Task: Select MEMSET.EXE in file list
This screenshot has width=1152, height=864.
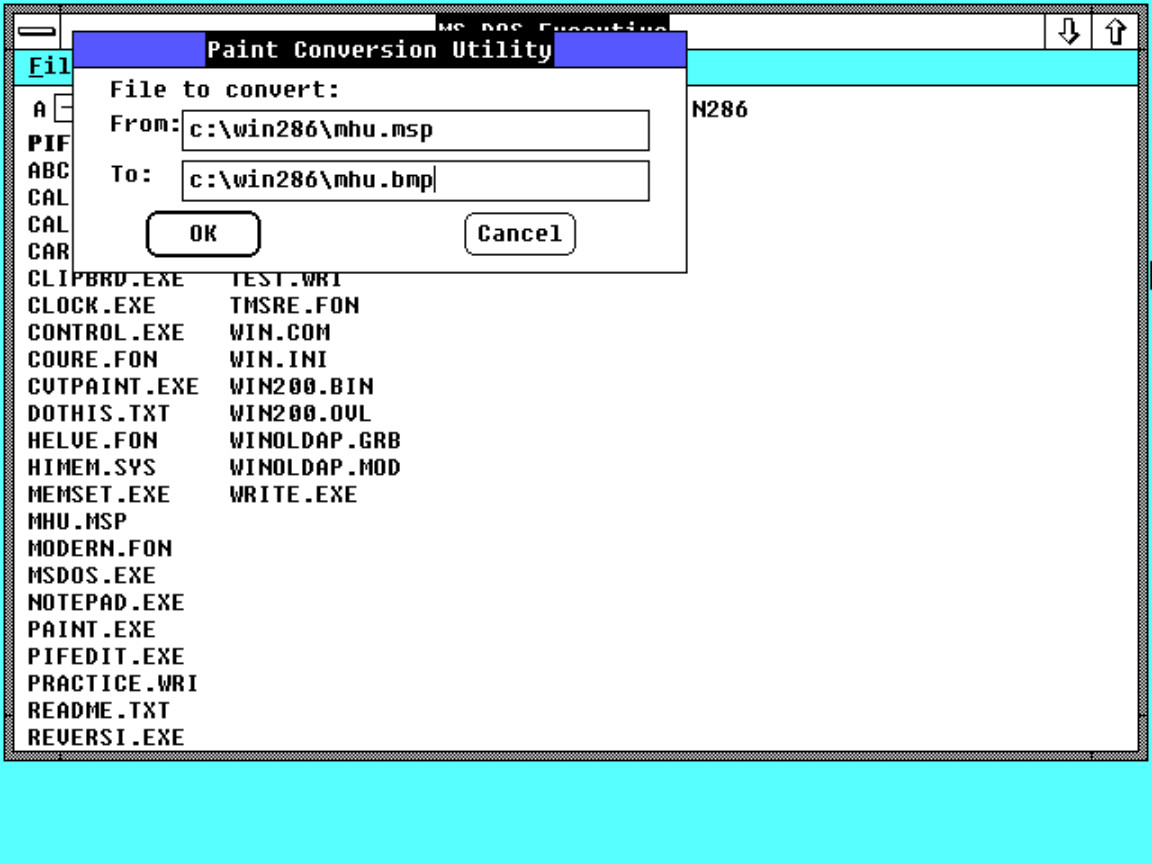Action: coord(98,495)
